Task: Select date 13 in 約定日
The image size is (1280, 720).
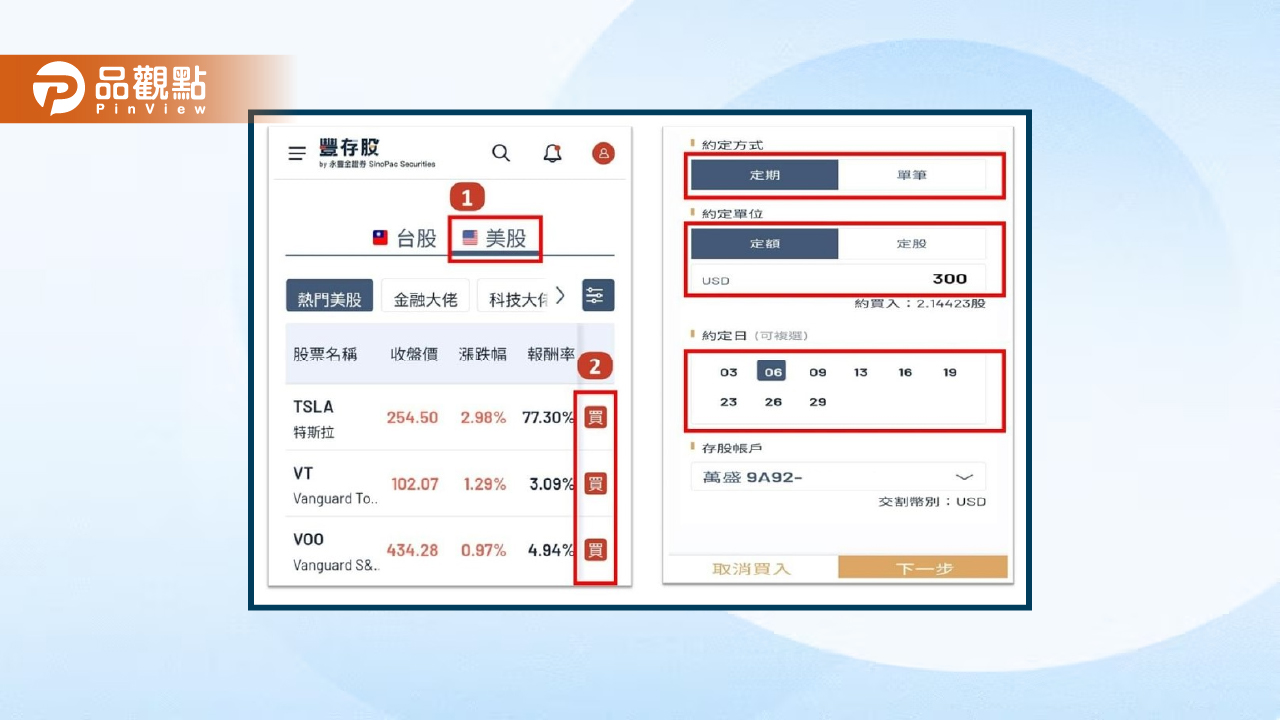Action: pyautogui.click(x=861, y=372)
